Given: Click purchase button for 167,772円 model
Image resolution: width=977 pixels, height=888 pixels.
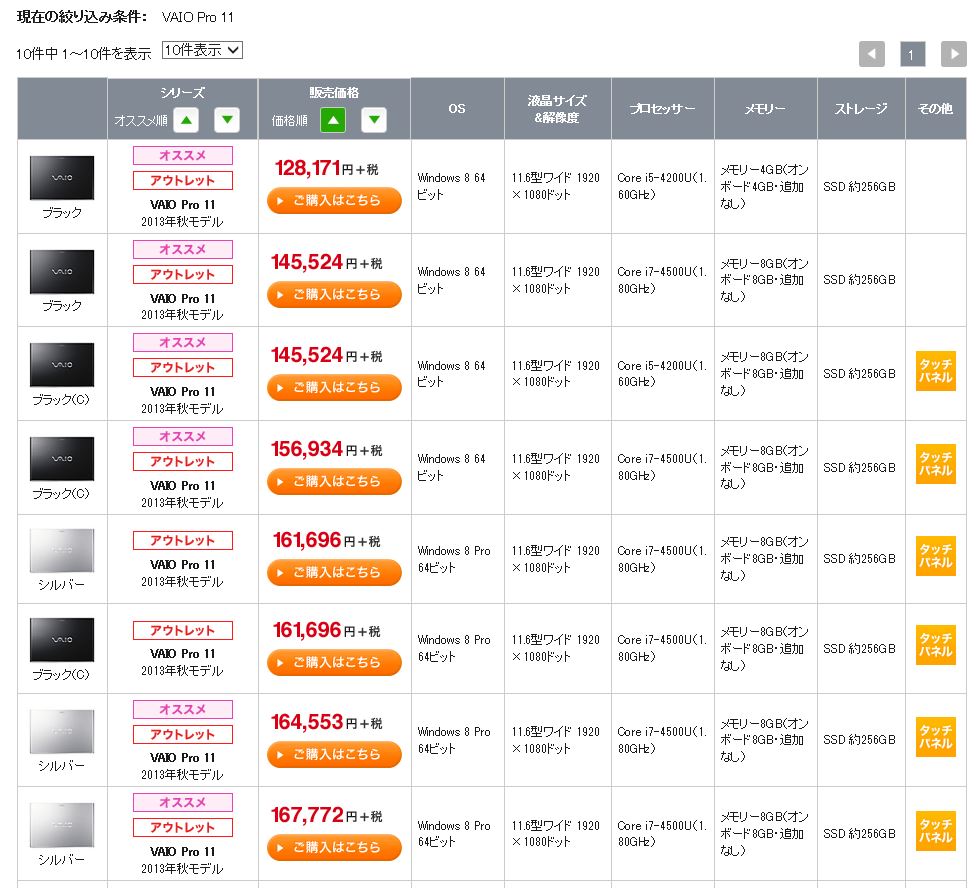Looking at the screenshot, I should 334,847.
